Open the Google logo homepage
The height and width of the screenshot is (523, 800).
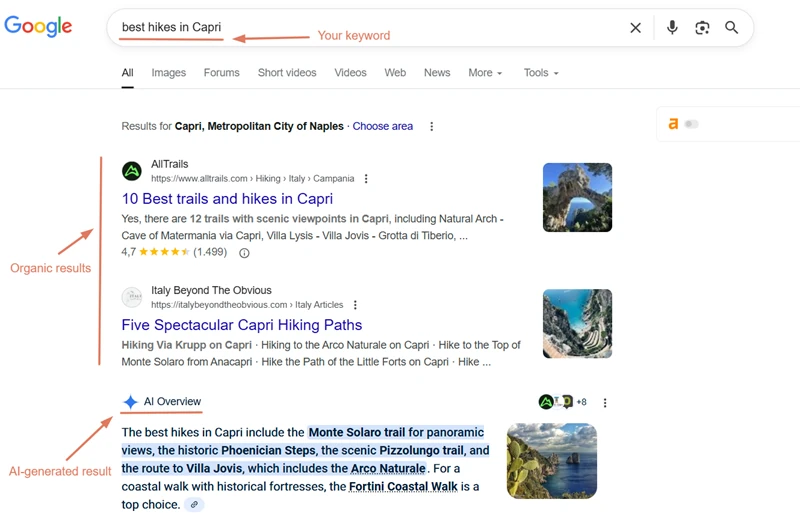pos(38,26)
